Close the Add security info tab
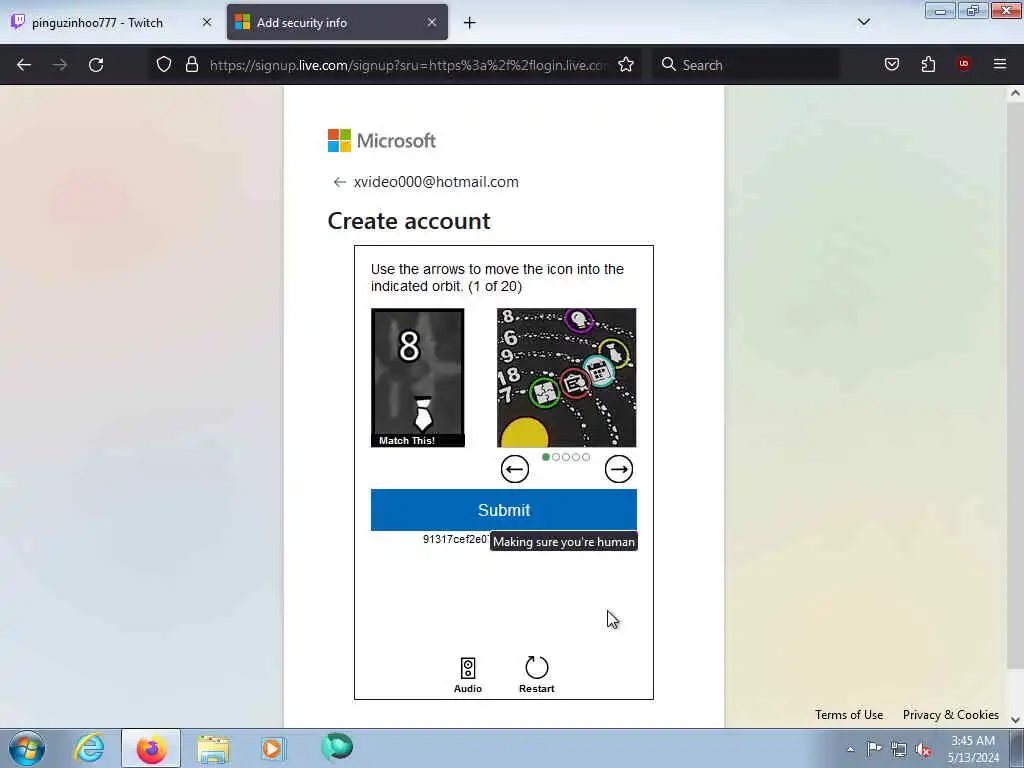This screenshot has height=768, width=1024. coord(432,22)
